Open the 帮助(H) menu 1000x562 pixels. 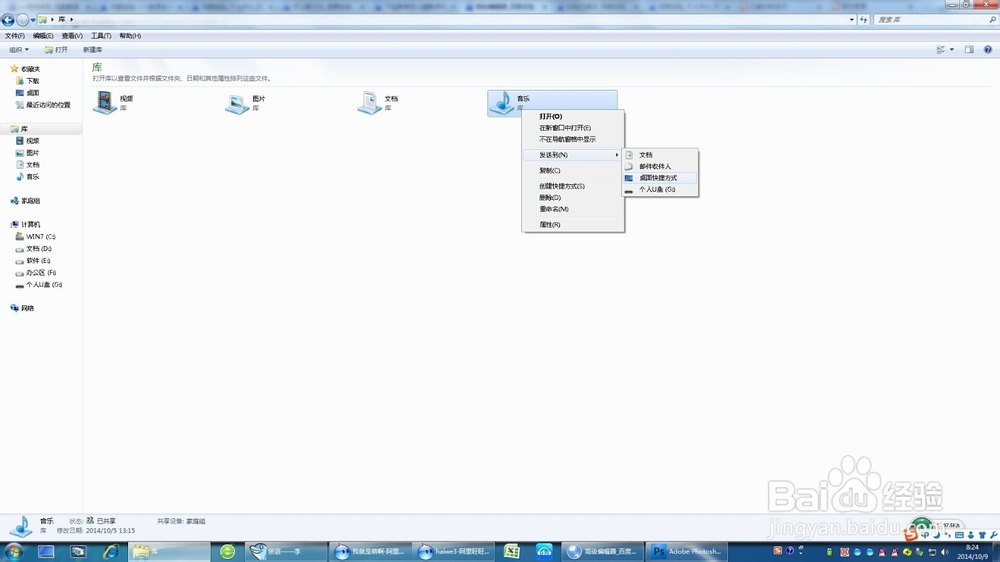[130, 36]
